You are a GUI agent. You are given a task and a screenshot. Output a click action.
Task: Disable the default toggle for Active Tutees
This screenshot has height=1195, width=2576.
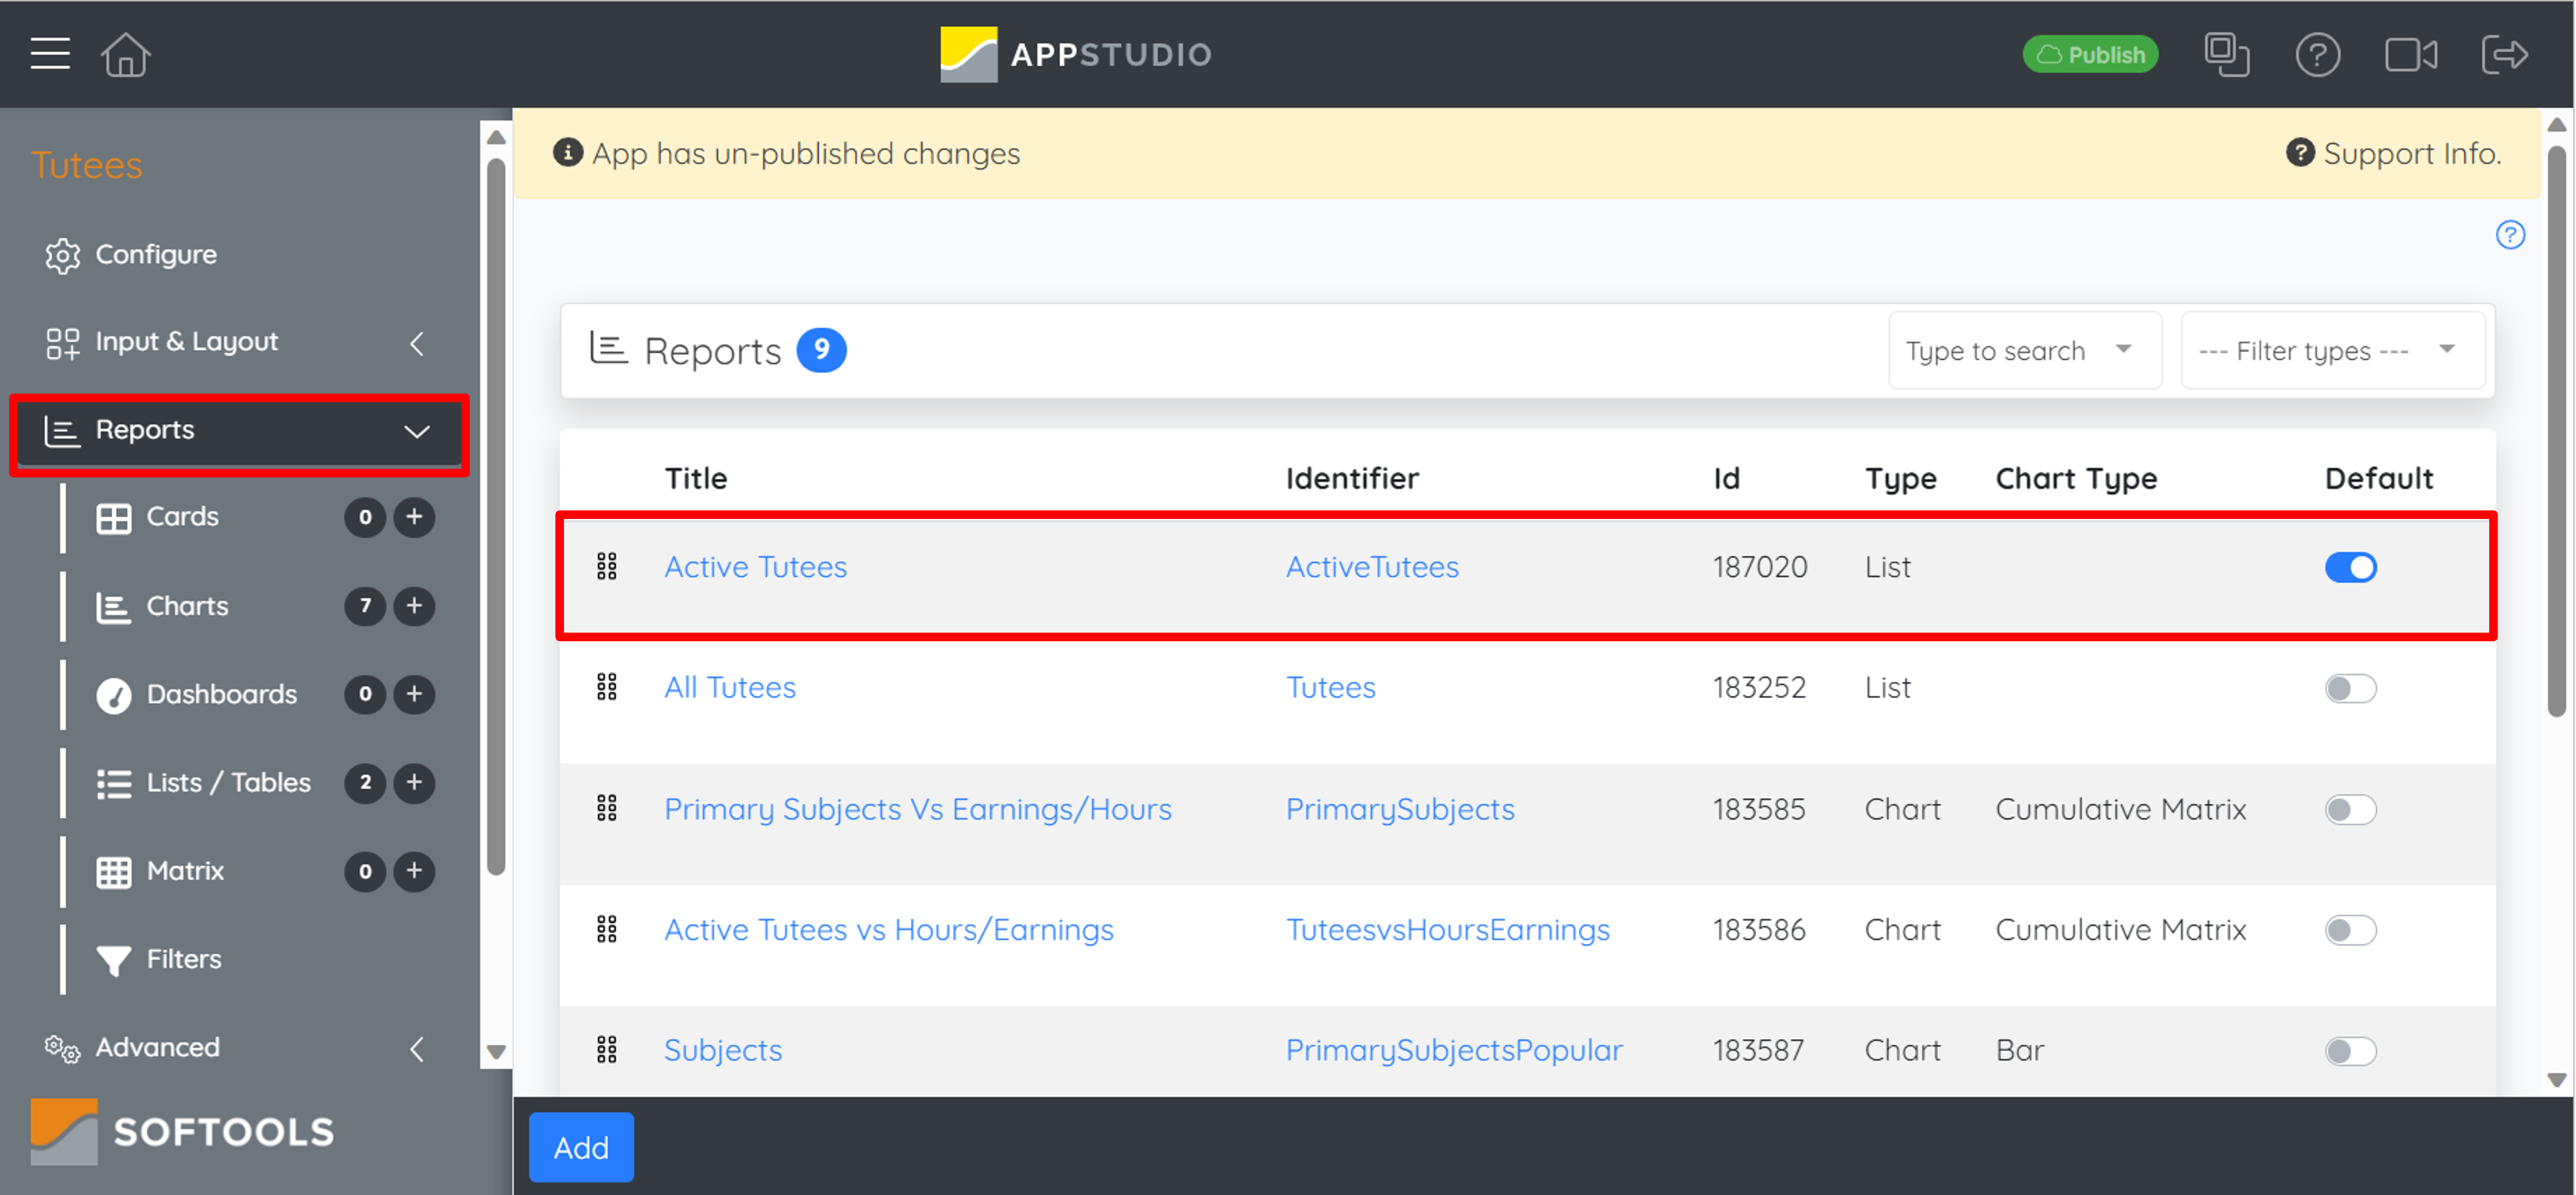(x=2351, y=567)
